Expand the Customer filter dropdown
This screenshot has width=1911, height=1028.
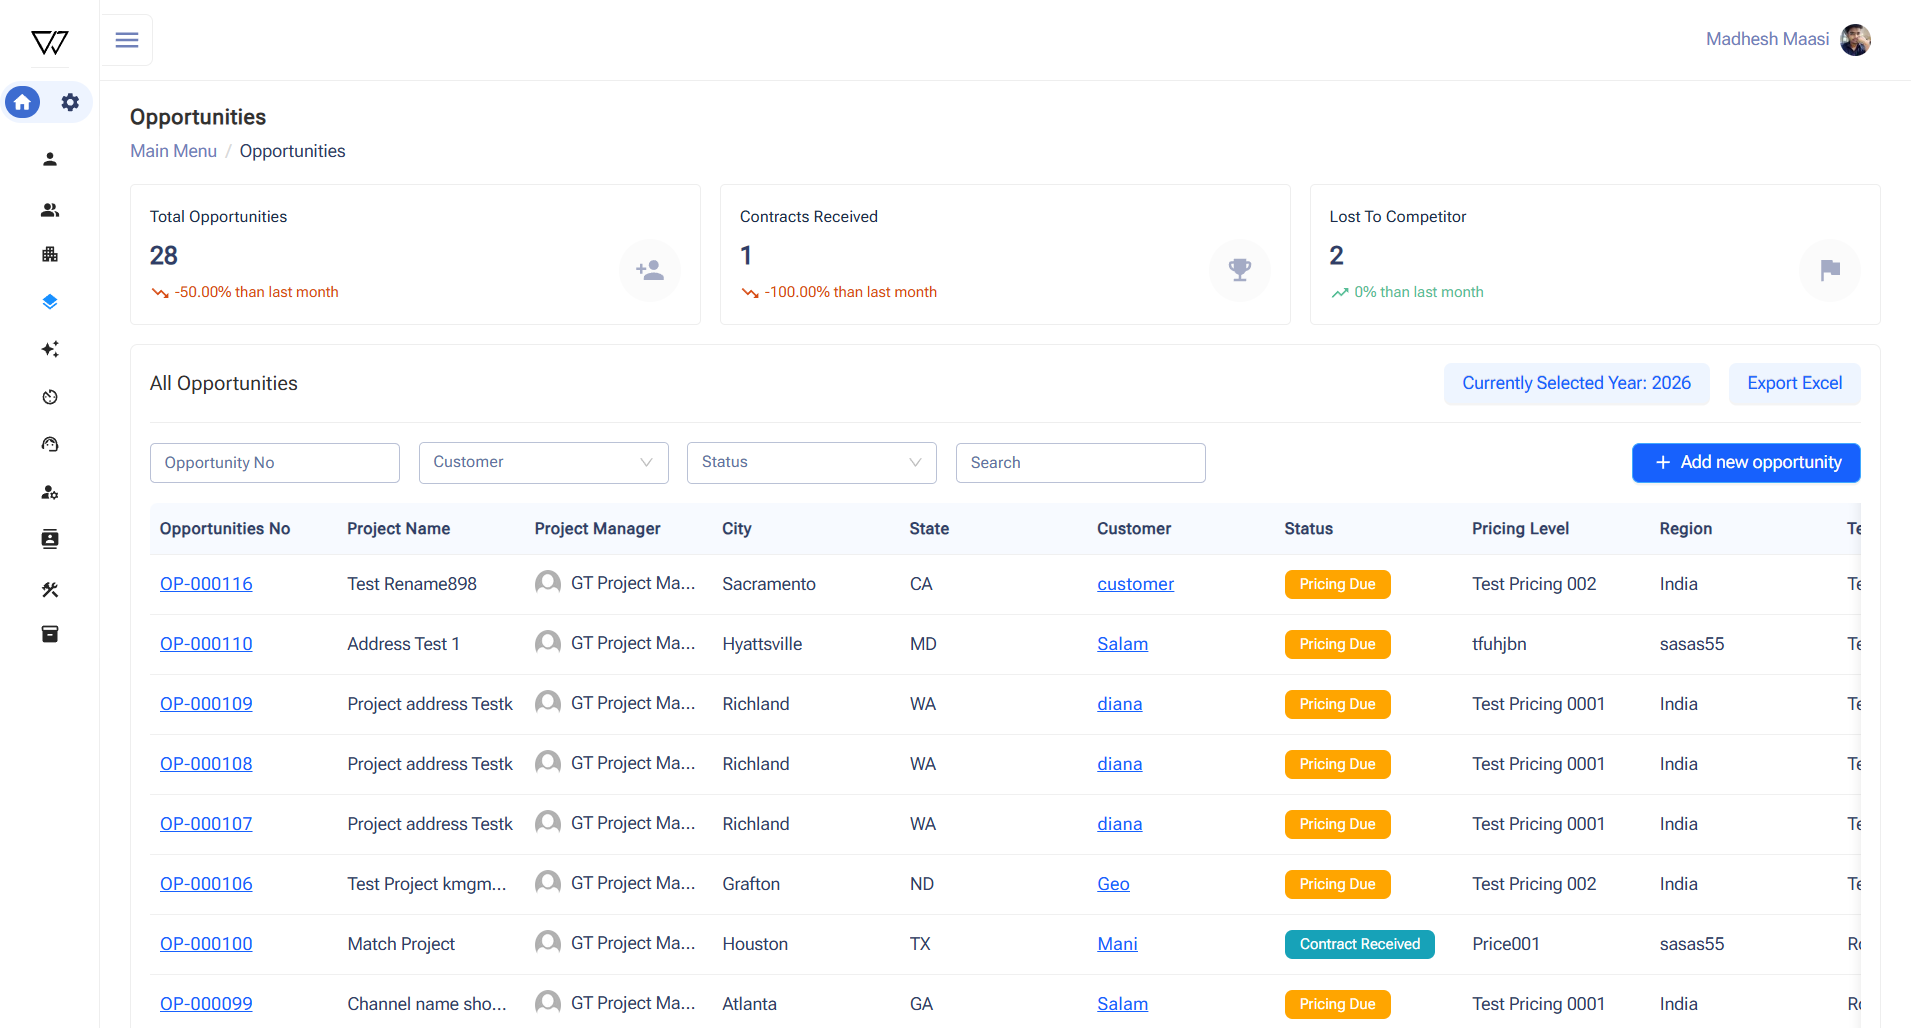tap(543, 462)
